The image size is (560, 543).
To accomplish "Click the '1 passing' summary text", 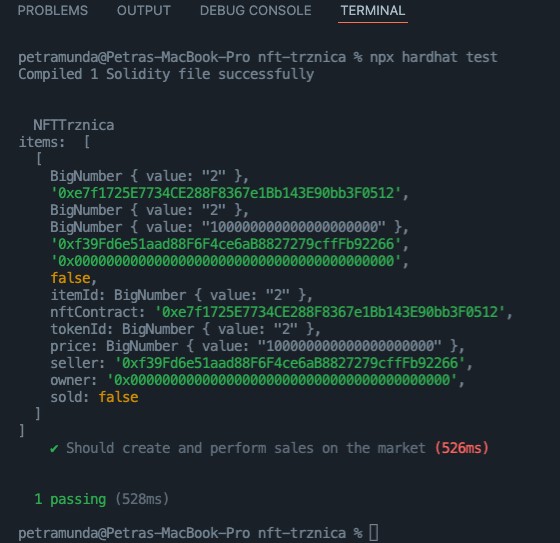I will coord(70,499).
